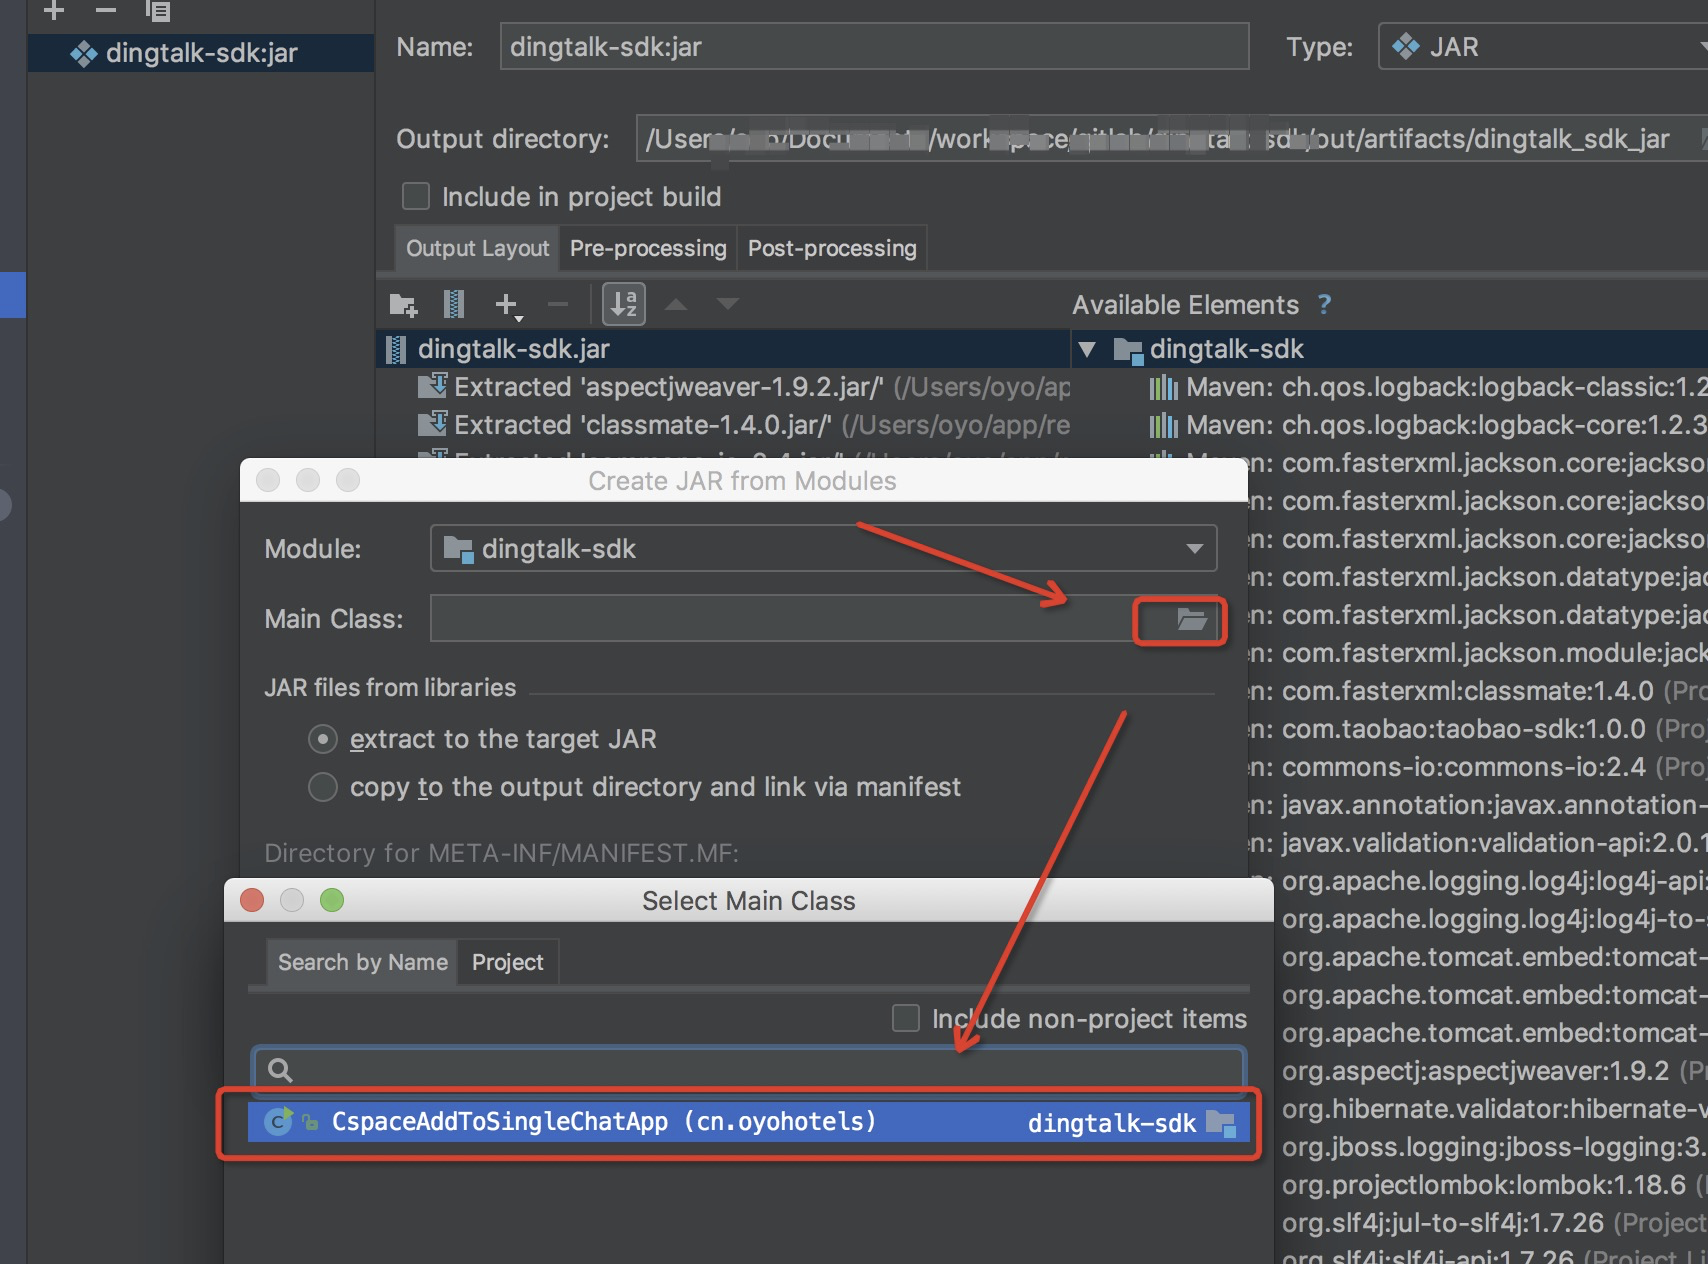Select copy to output directory and link via manifest
1708x1264 pixels.
point(322,787)
